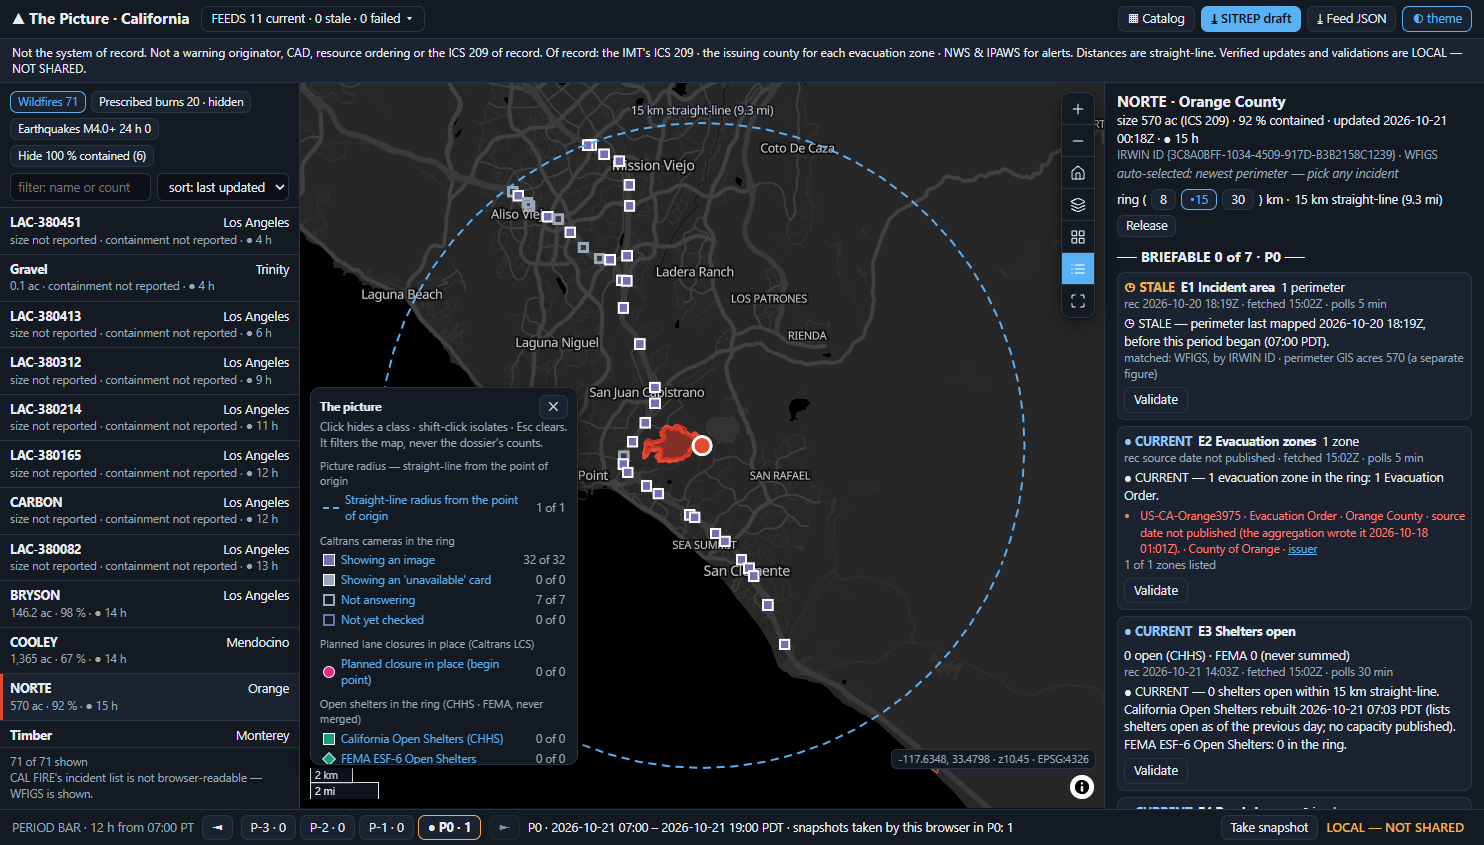Switch to period P-3

click(269, 827)
